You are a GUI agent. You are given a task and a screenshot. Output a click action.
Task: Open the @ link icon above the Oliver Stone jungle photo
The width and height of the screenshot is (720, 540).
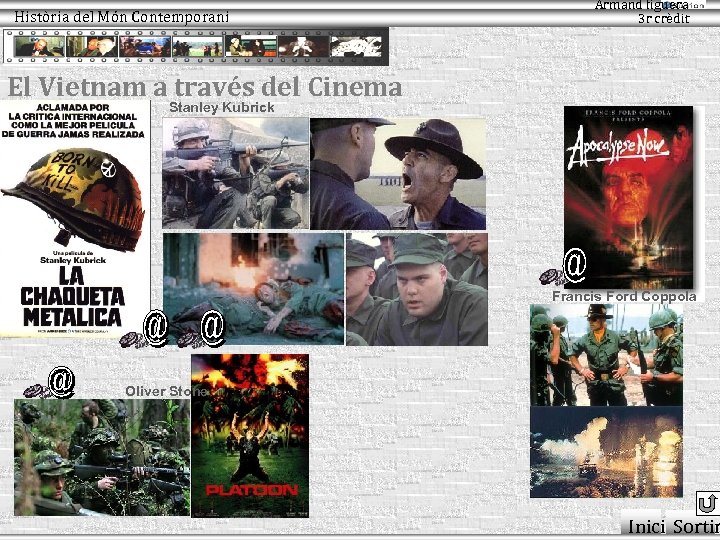(61, 382)
